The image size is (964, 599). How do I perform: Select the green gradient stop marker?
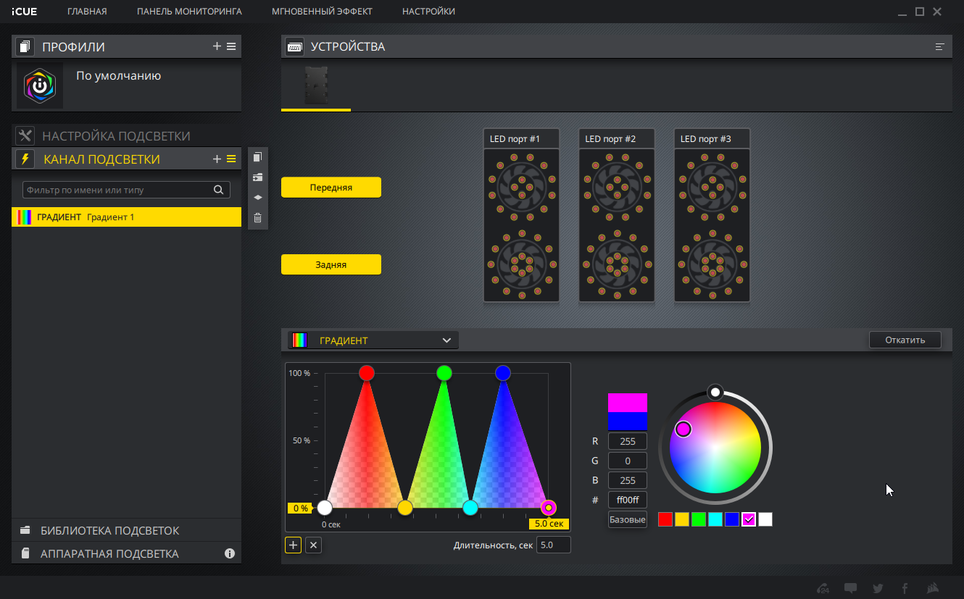pyautogui.click(x=444, y=373)
